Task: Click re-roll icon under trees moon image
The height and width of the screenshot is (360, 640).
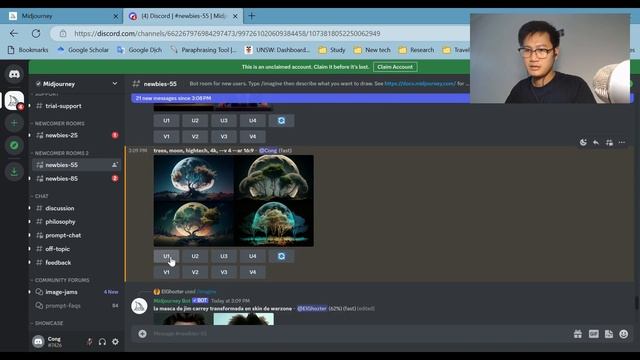Action: pyautogui.click(x=281, y=256)
